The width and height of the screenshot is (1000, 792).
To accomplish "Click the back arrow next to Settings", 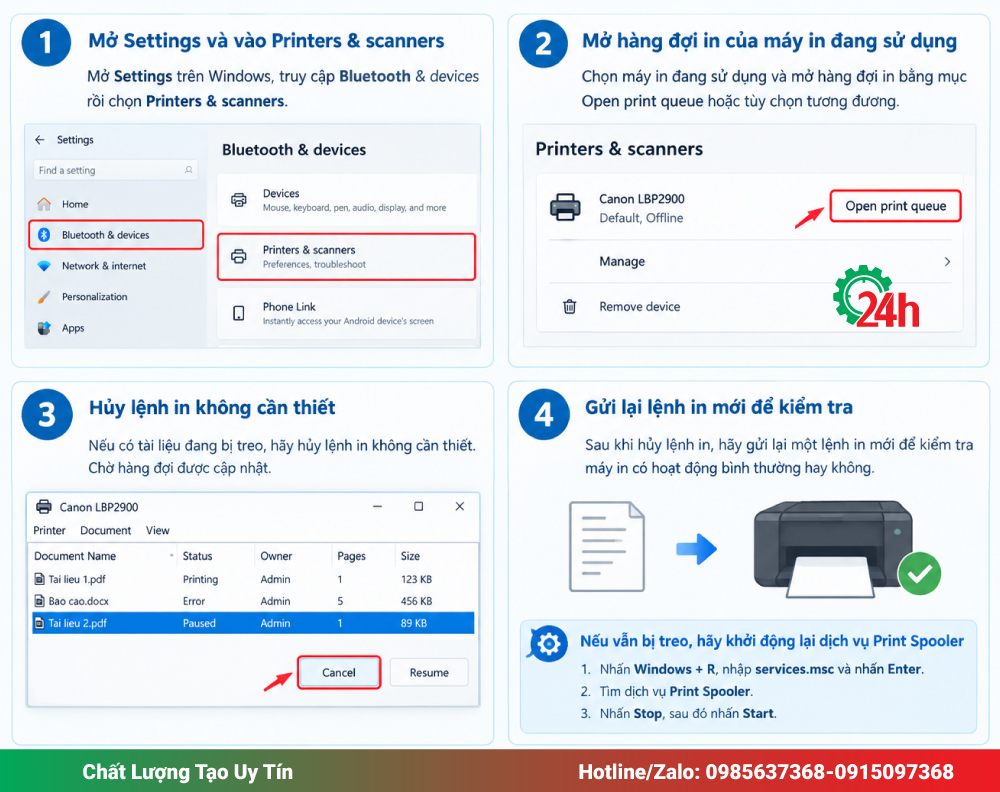I will (x=40, y=140).
